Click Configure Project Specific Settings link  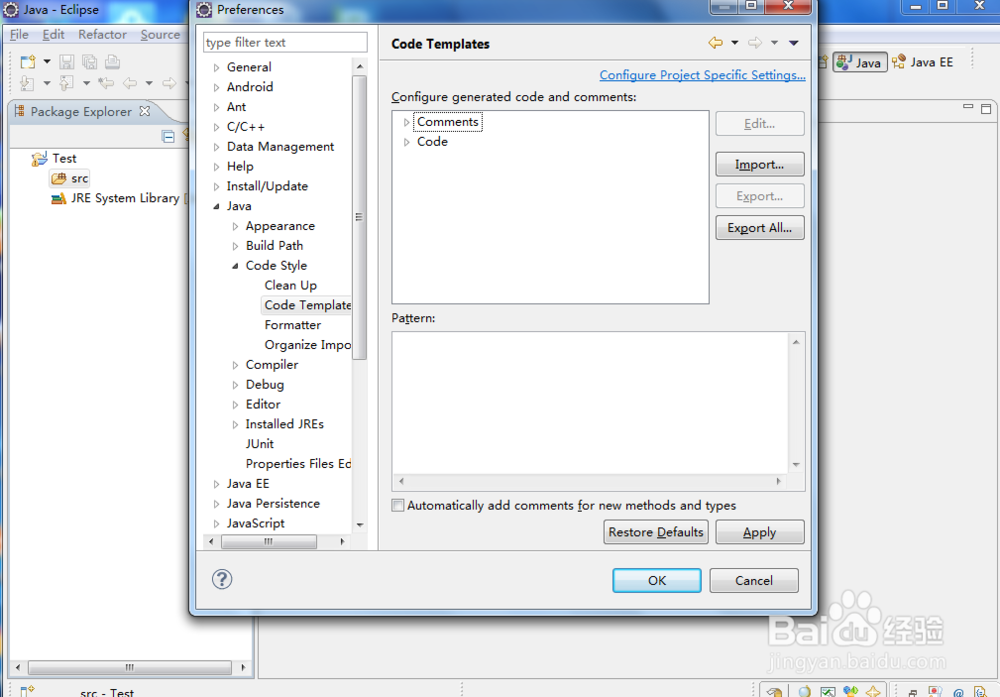(702, 75)
